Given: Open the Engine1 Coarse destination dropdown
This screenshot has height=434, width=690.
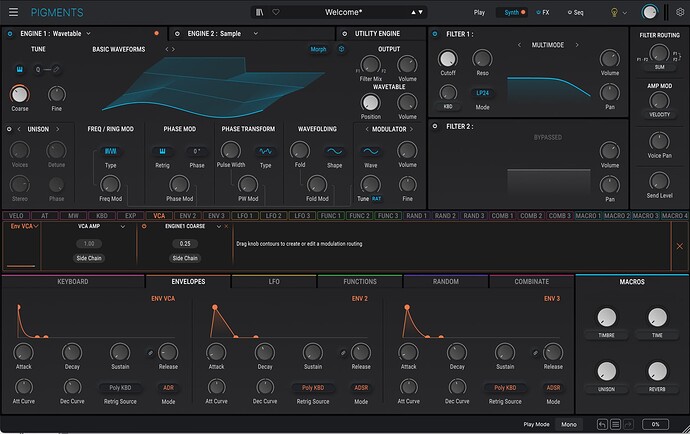Looking at the screenshot, I should (x=219, y=226).
